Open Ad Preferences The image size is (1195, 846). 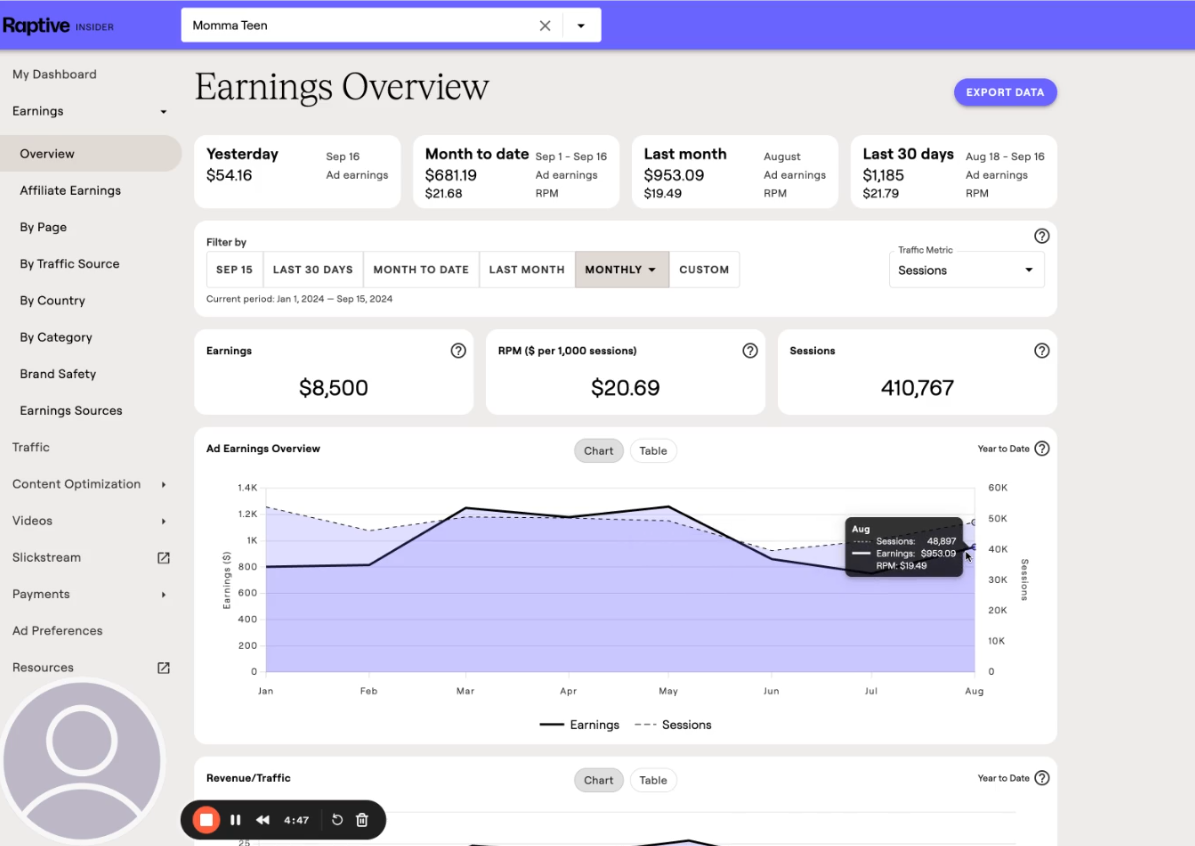[x=57, y=631]
